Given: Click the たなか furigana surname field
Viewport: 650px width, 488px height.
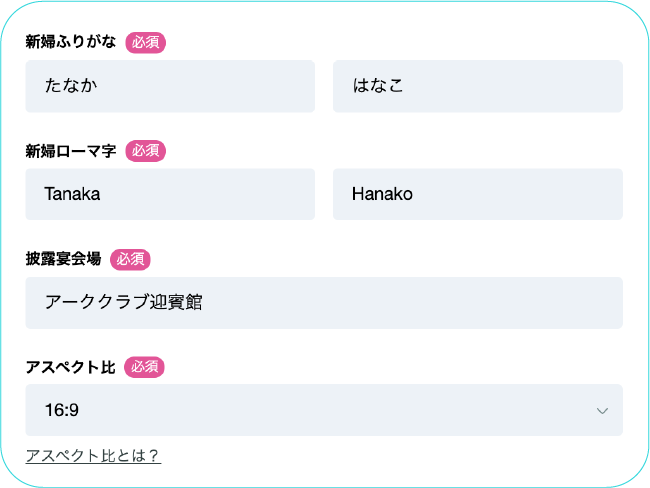Looking at the screenshot, I should click(x=170, y=86).
